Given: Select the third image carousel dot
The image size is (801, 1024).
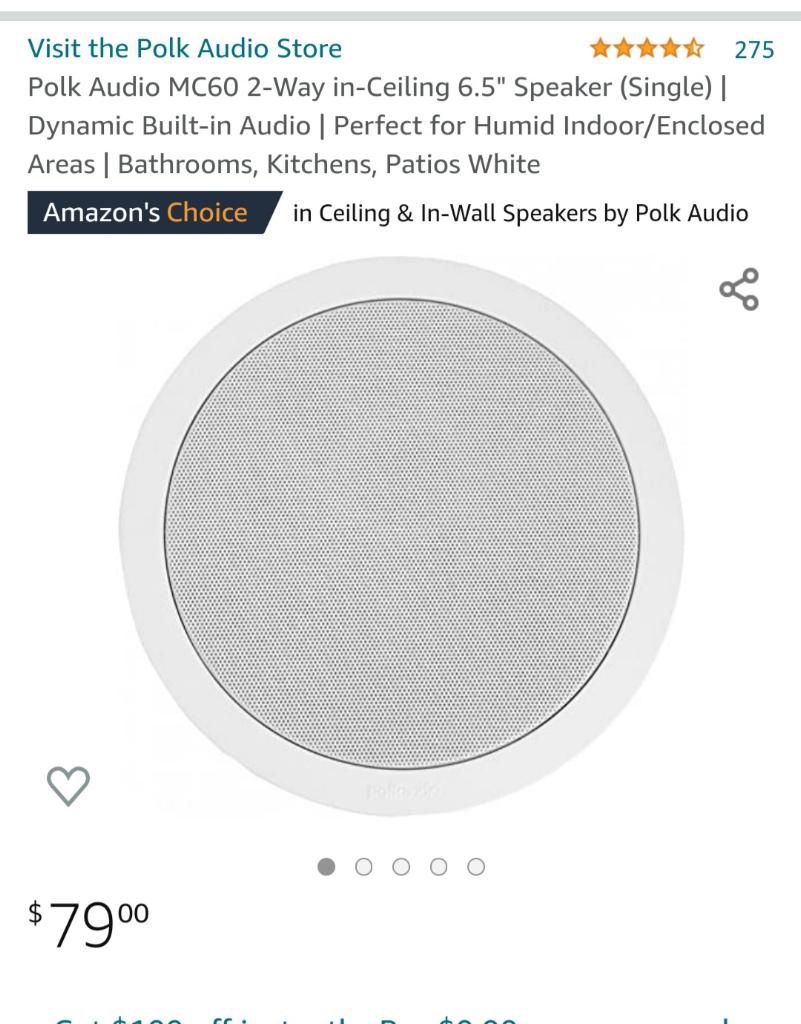Looking at the screenshot, I should click(401, 867).
